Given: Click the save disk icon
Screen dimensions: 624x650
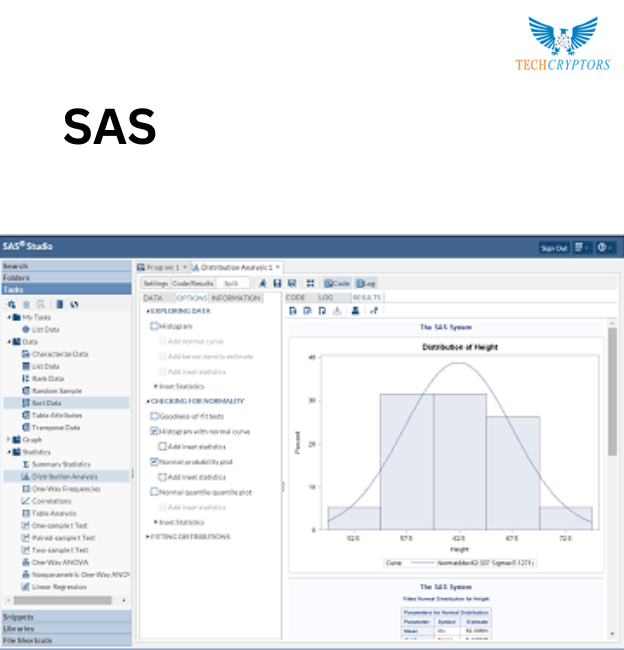Looking at the screenshot, I should coord(277,283).
